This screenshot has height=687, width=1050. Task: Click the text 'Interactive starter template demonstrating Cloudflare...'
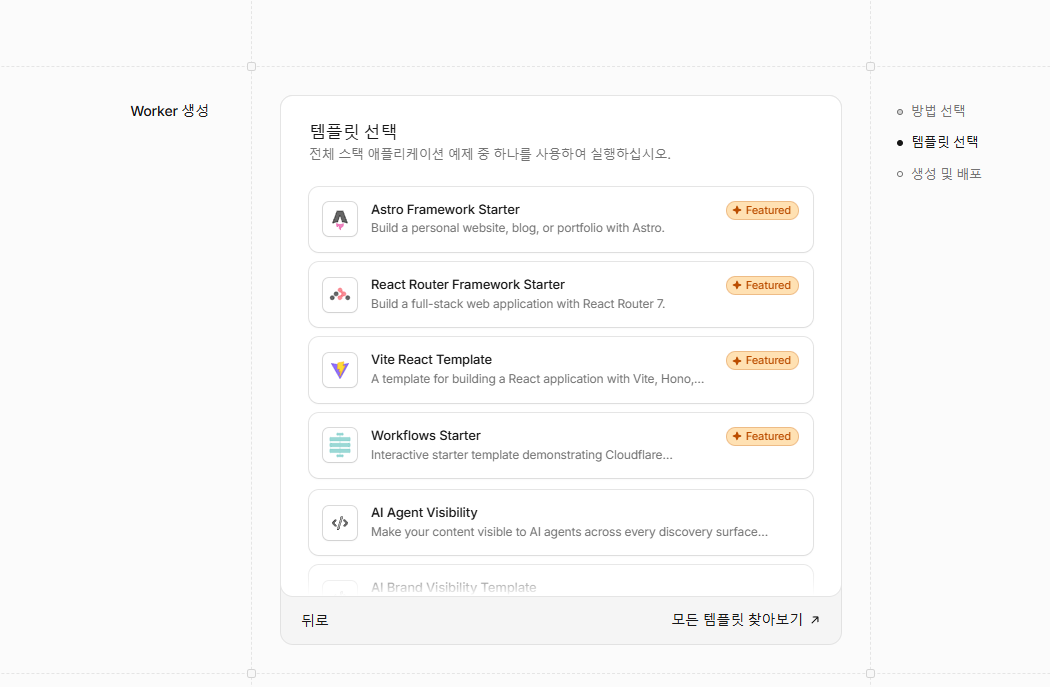tap(522, 455)
